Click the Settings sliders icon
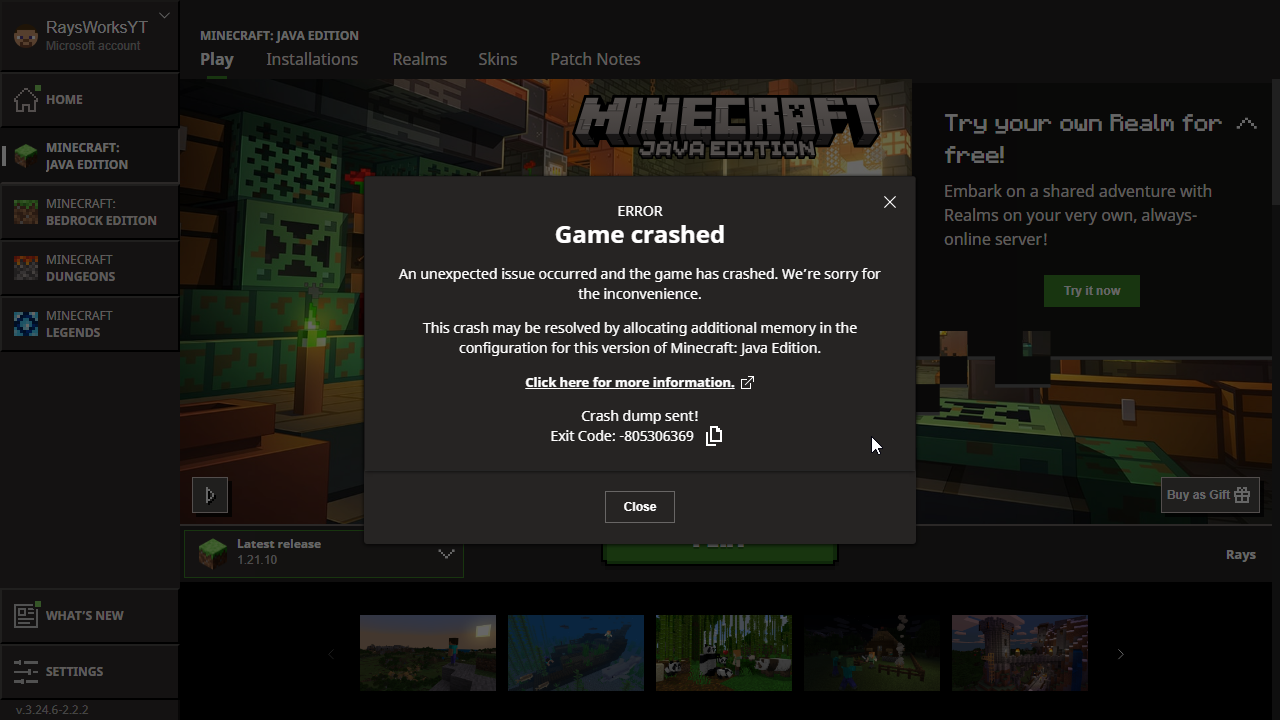Viewport: 1280px width, 720px height. 25,671
